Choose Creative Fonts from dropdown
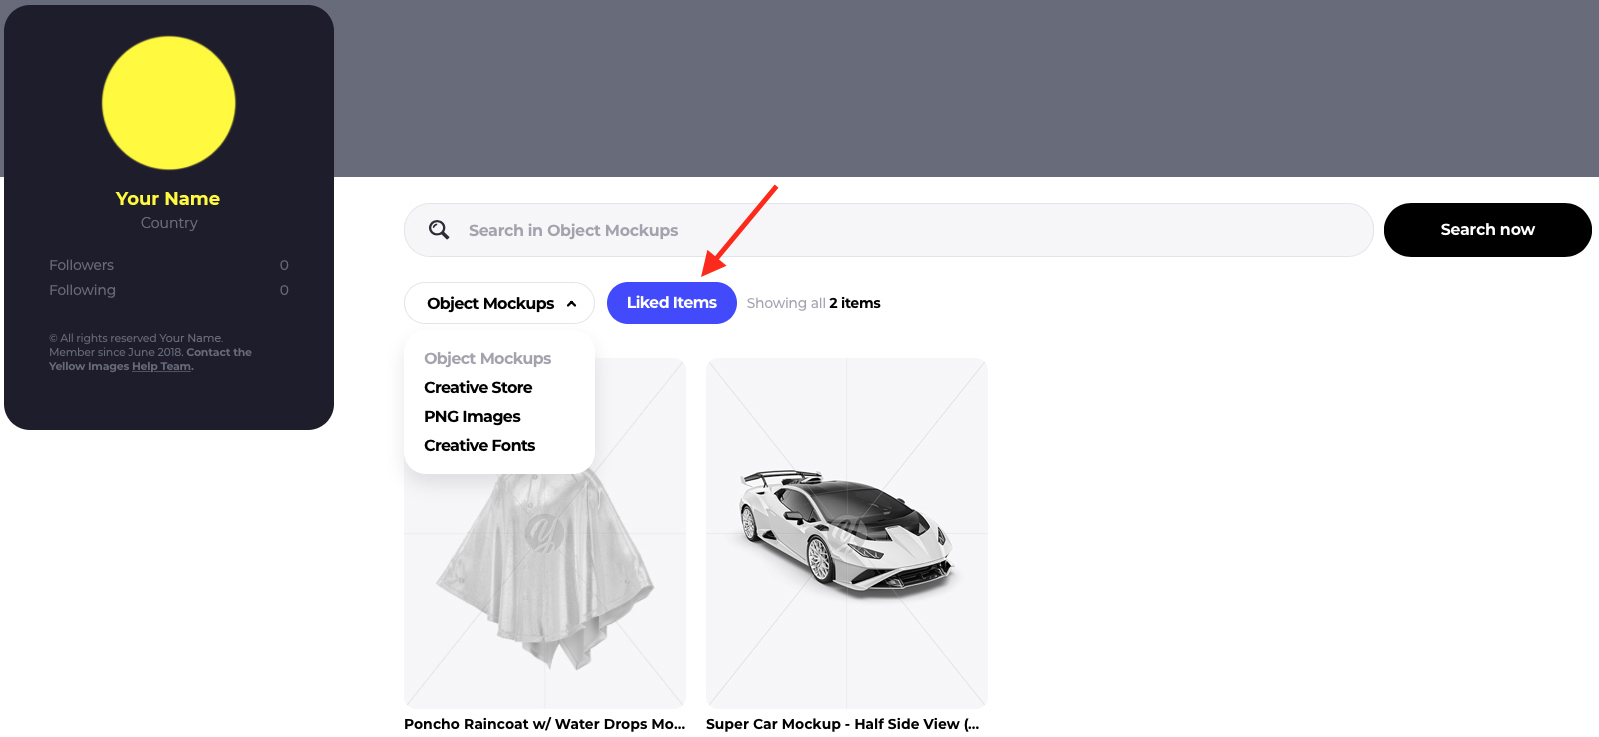This screenshot has width=1599, height=737. coord(479,445)
